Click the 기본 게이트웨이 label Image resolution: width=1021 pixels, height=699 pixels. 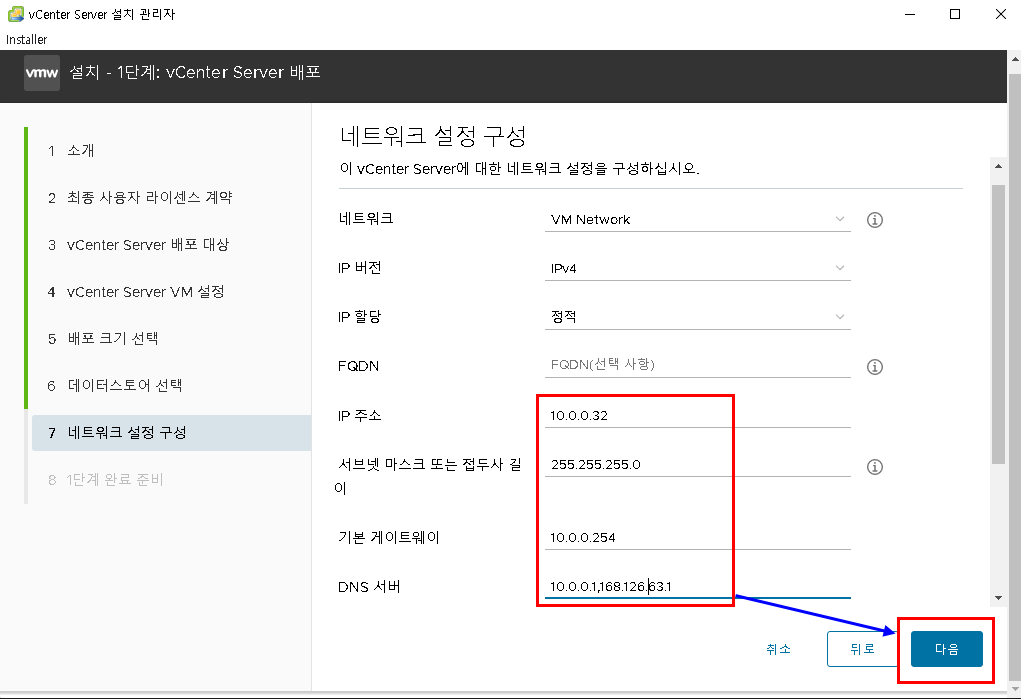tap(389, 537)
